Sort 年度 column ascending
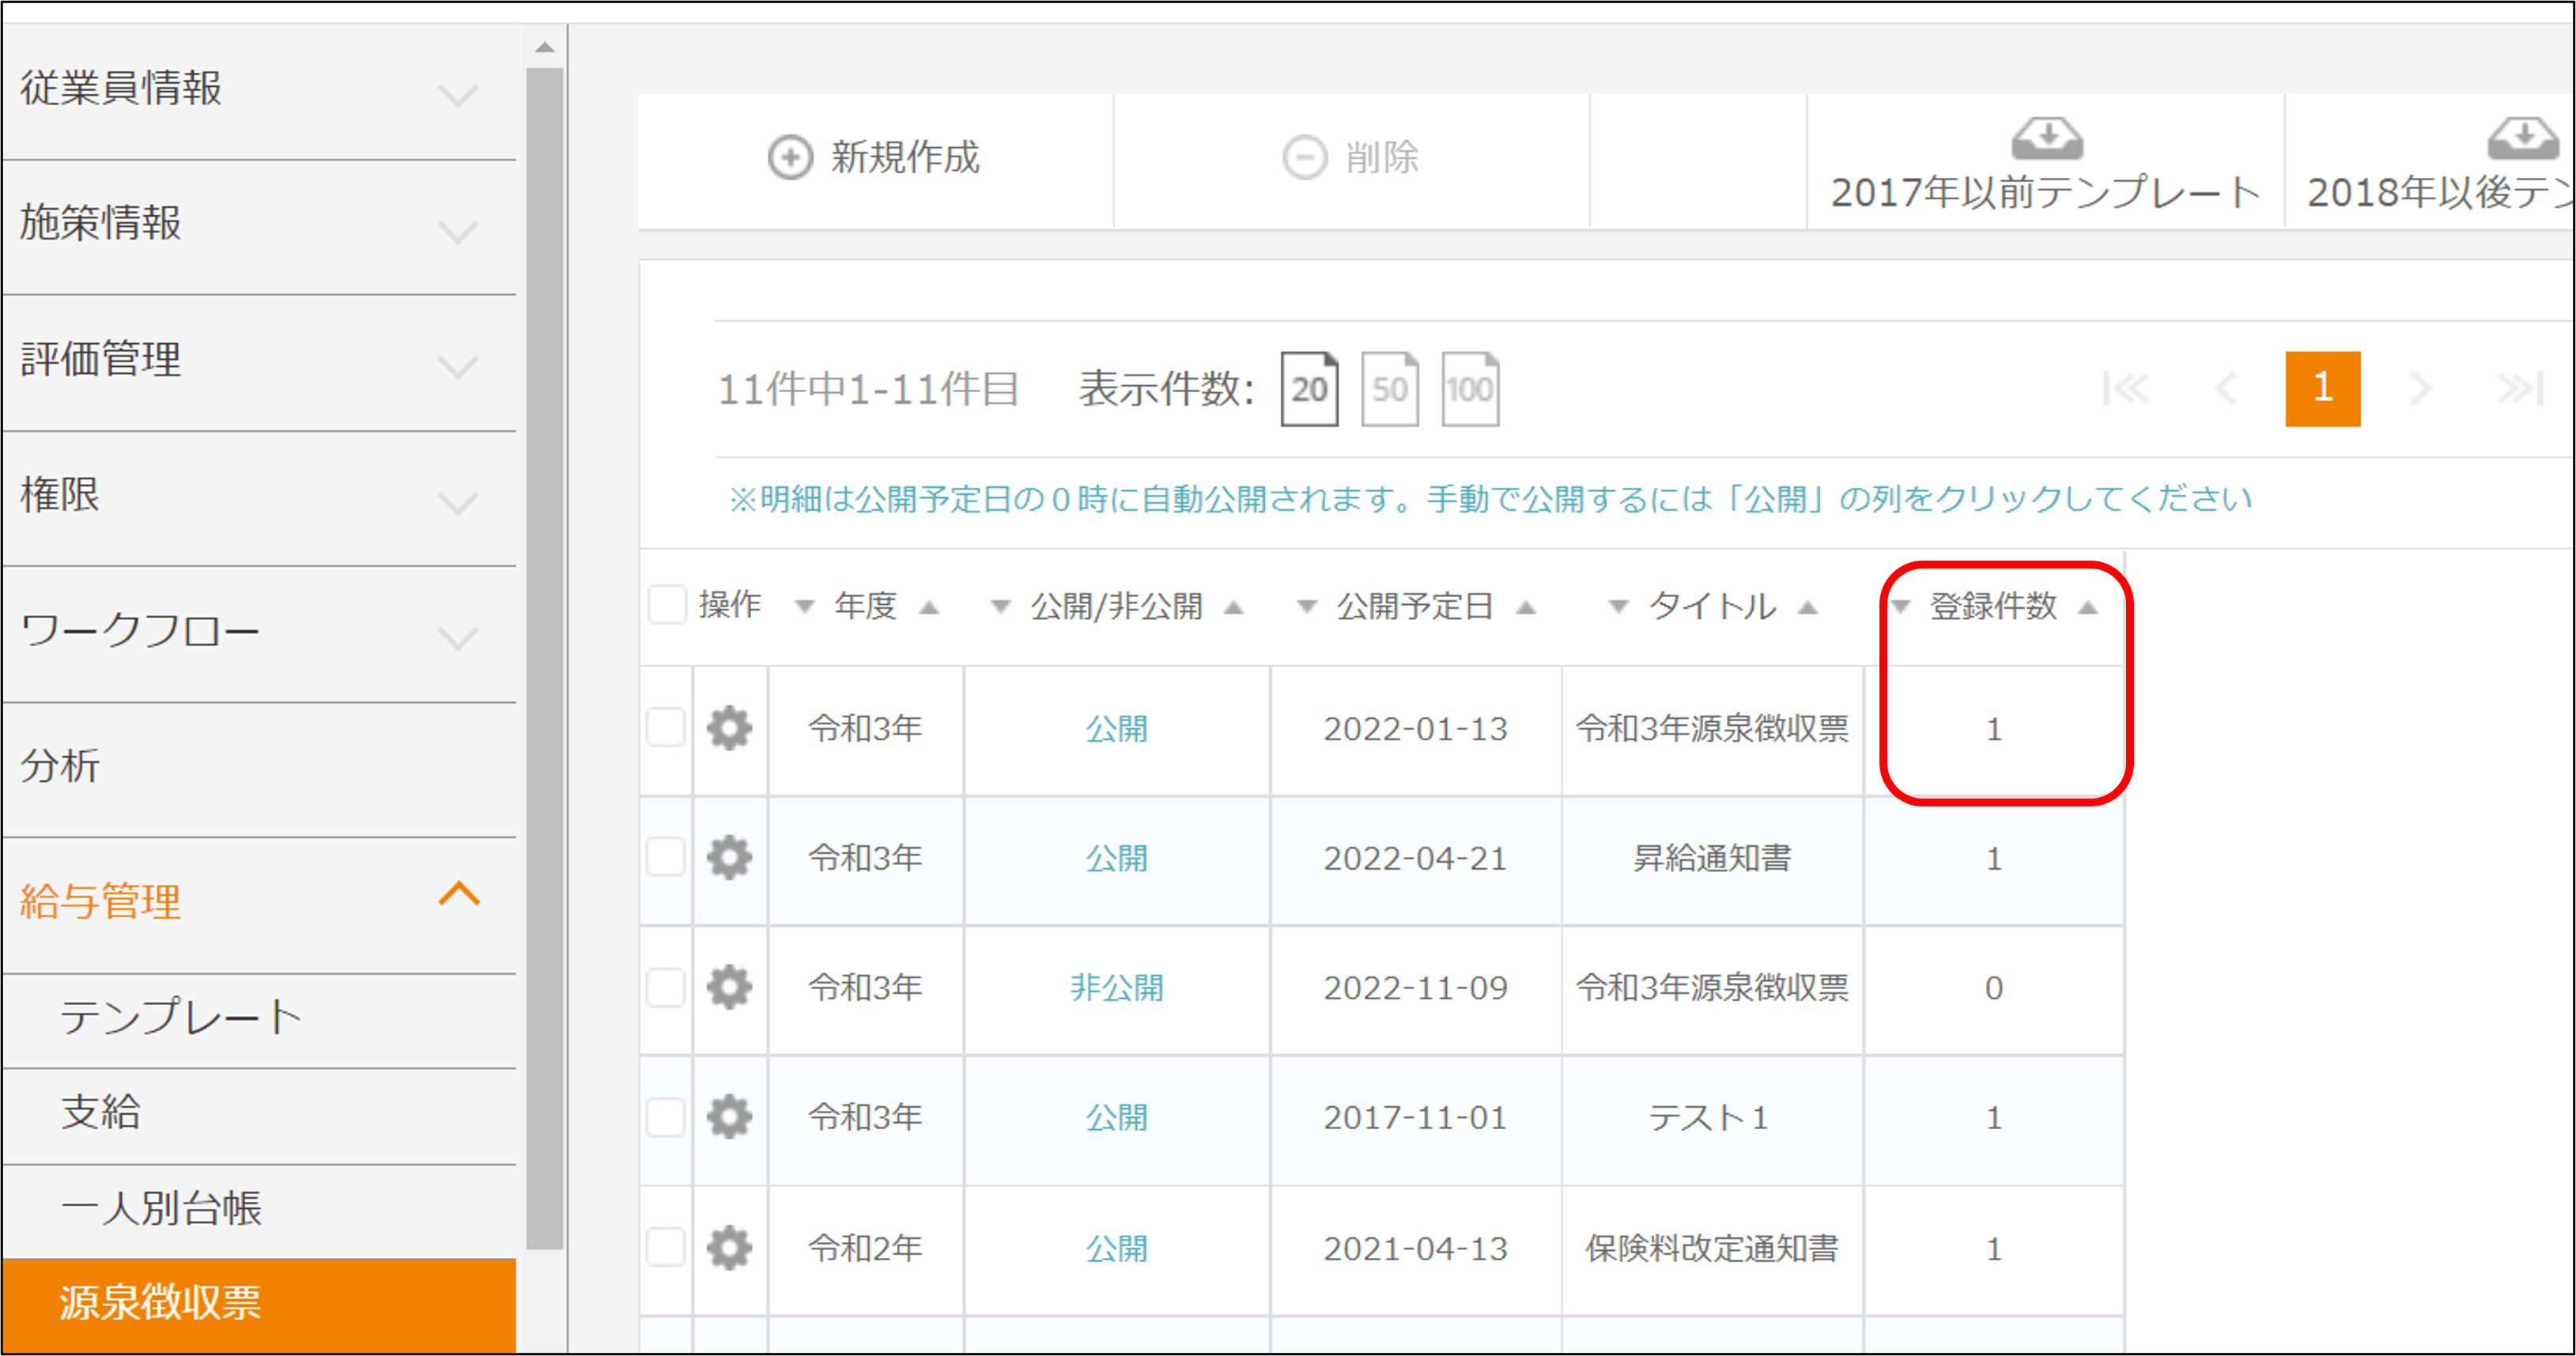 (x=929, y=607)
